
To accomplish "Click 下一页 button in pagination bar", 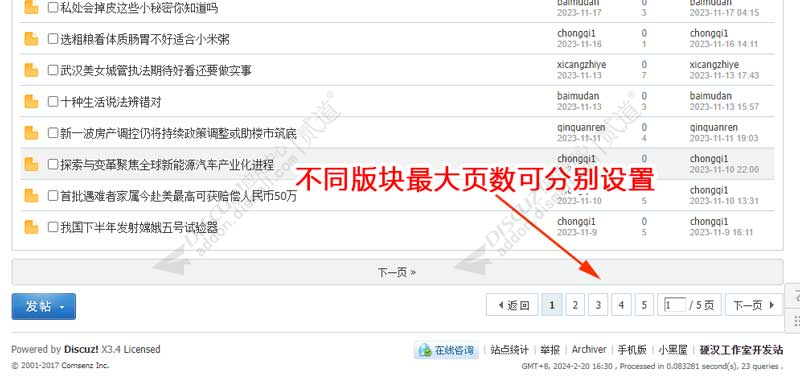I will click(754, 305).
